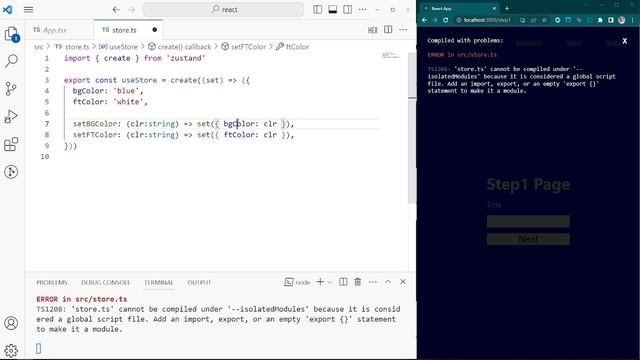This screenshot has height=360, width=640.
Task: Click the editor minimap preview
Action: (x=390, y=55)
